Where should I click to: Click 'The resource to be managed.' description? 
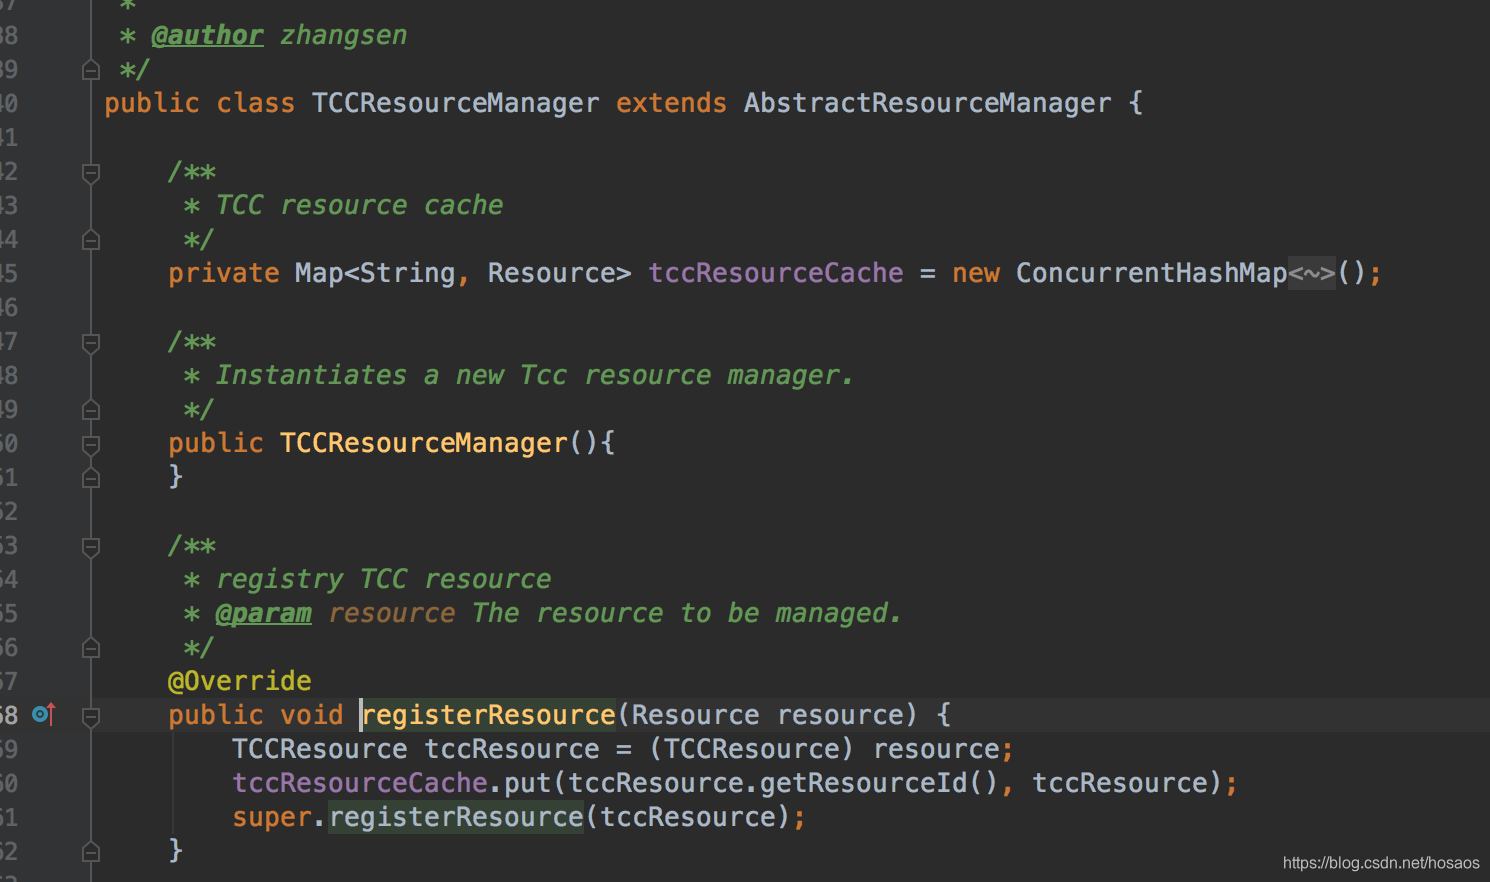point(687,613)
